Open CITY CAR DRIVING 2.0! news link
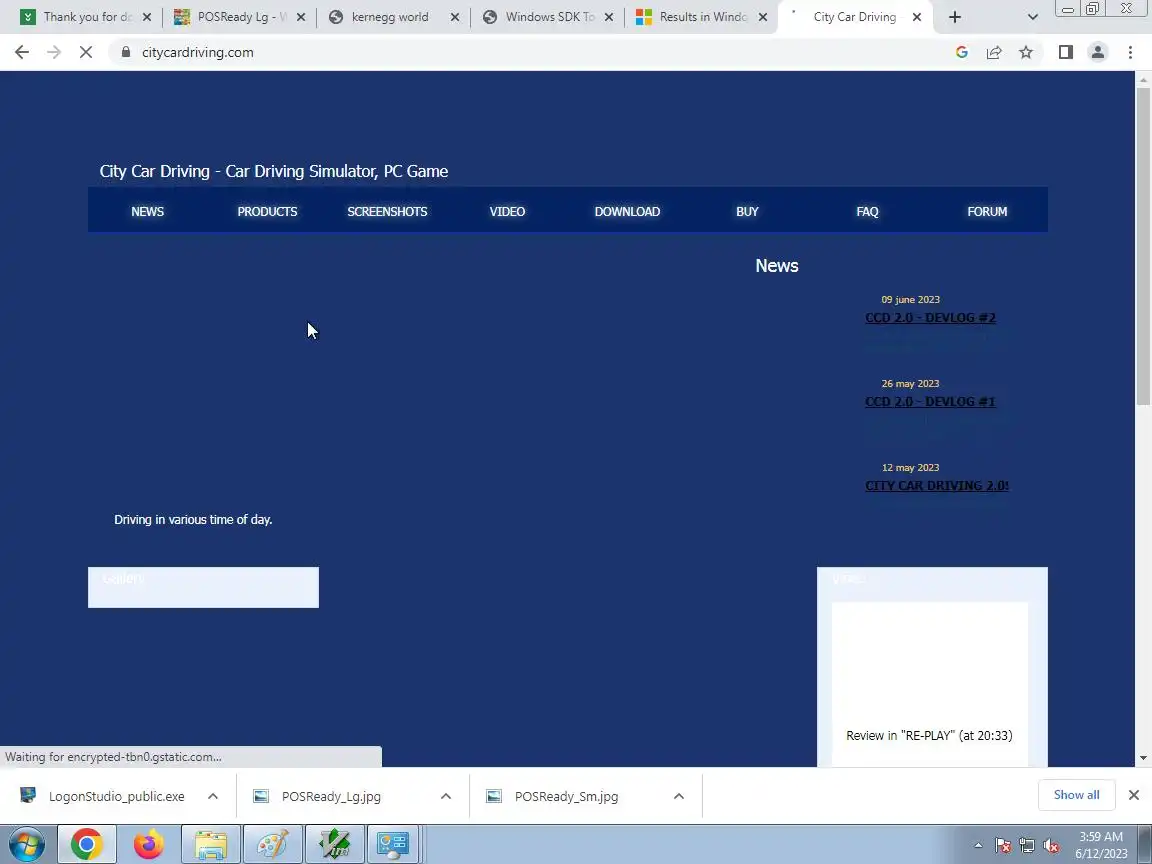Image resolution: width=1152 pixels, height=864 pixels. (937, 486)
